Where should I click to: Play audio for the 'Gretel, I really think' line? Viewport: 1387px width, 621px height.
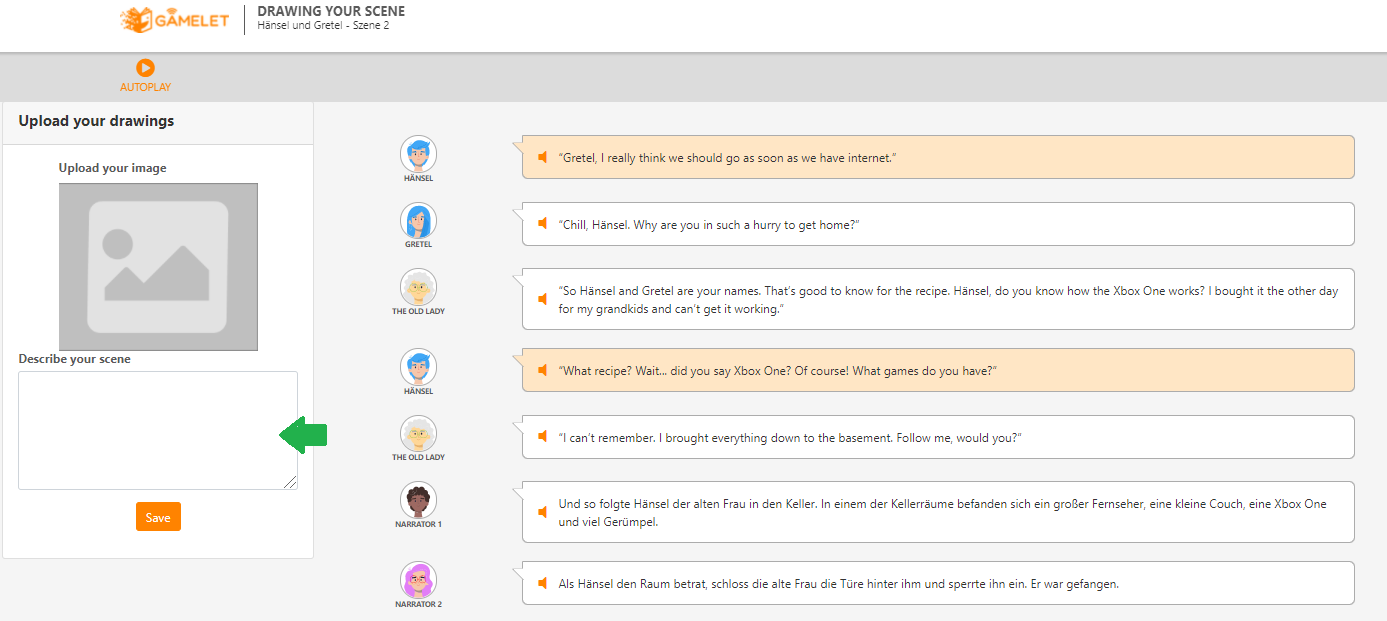coord(543,158)
